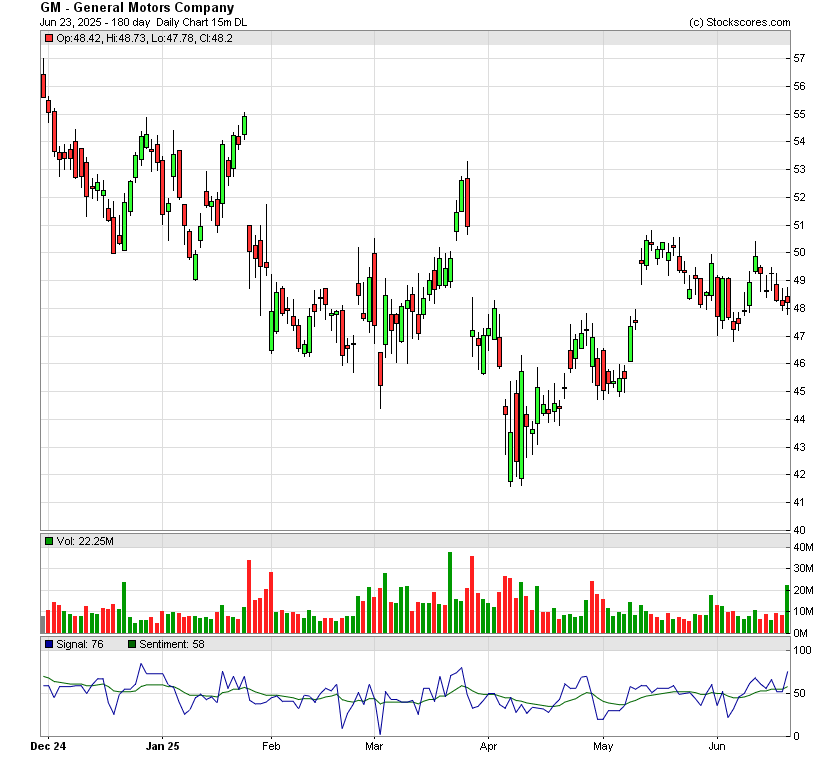Click the 20M volume axis label
830x767 pixels.
click(x=803, y=591)
